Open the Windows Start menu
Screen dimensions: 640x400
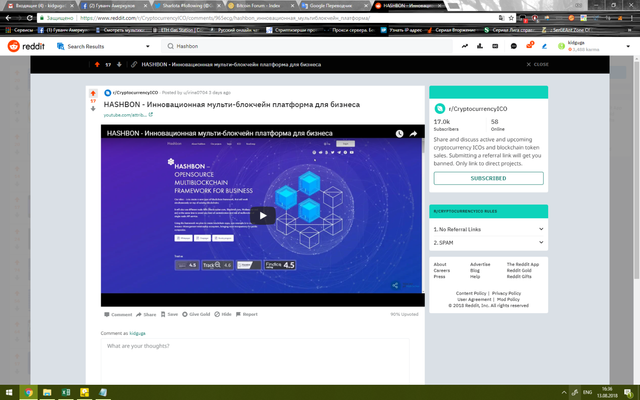tap(9, 393)
